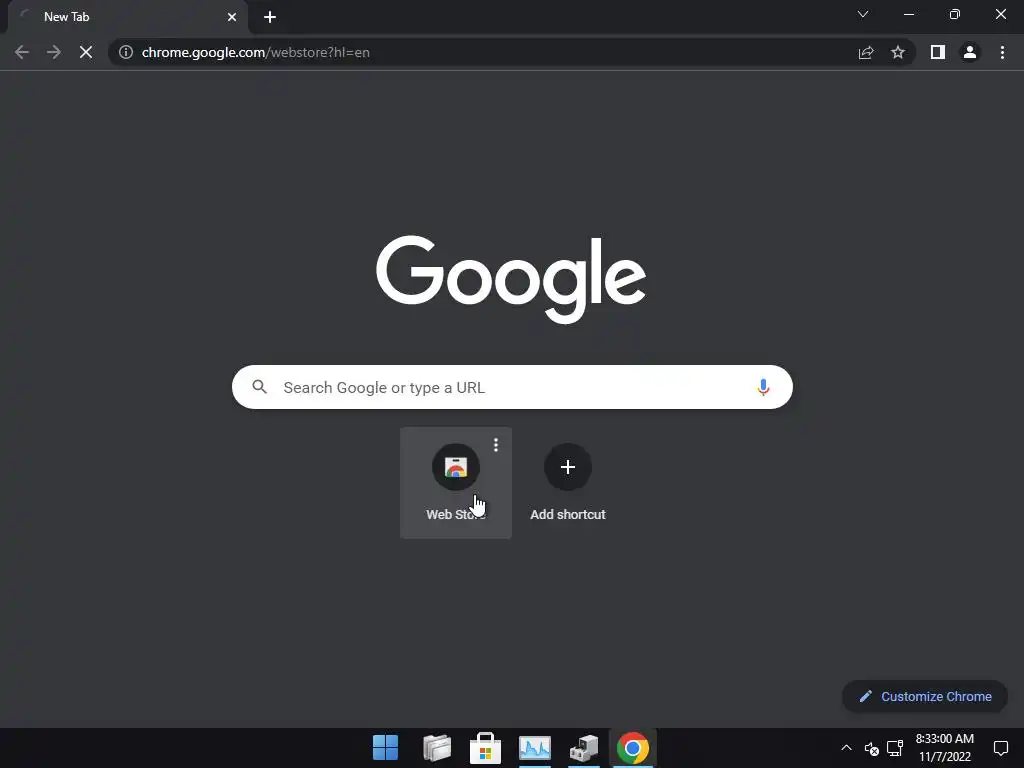Open the performance monitor taskbar app
The image size is (1024, 768).
click(x=535, y=748)
